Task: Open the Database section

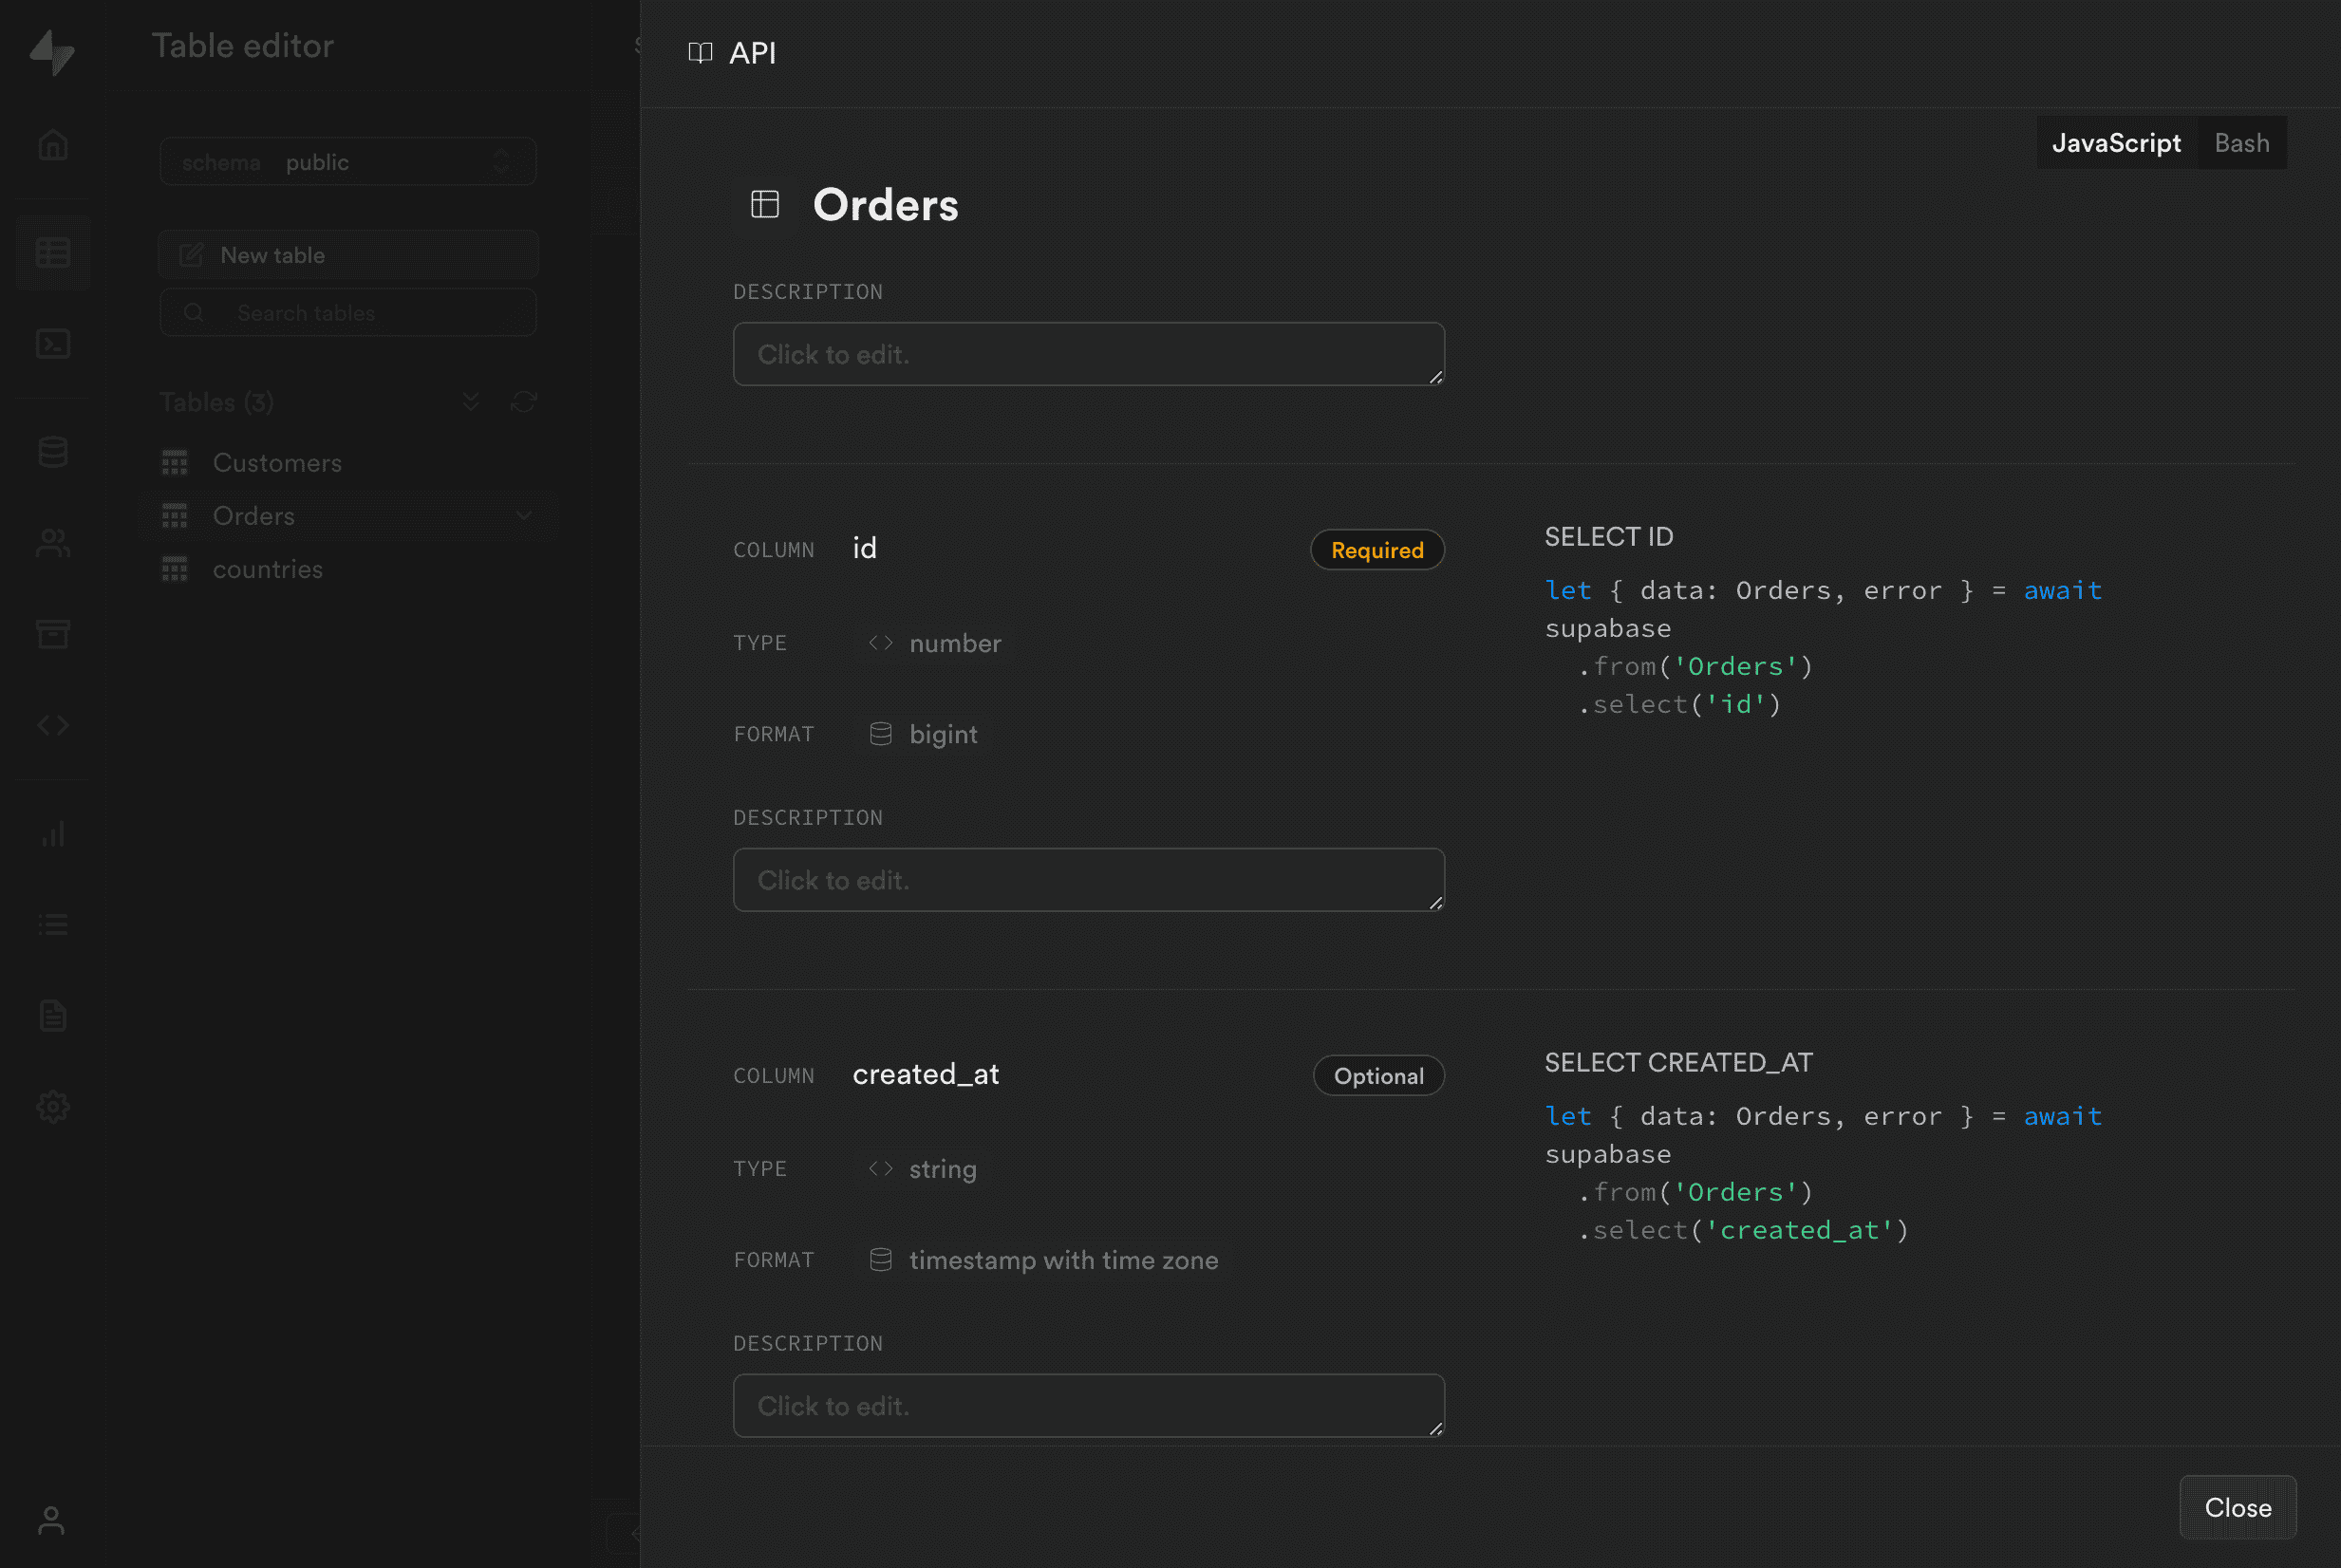Action: click(x=52, y=451)
